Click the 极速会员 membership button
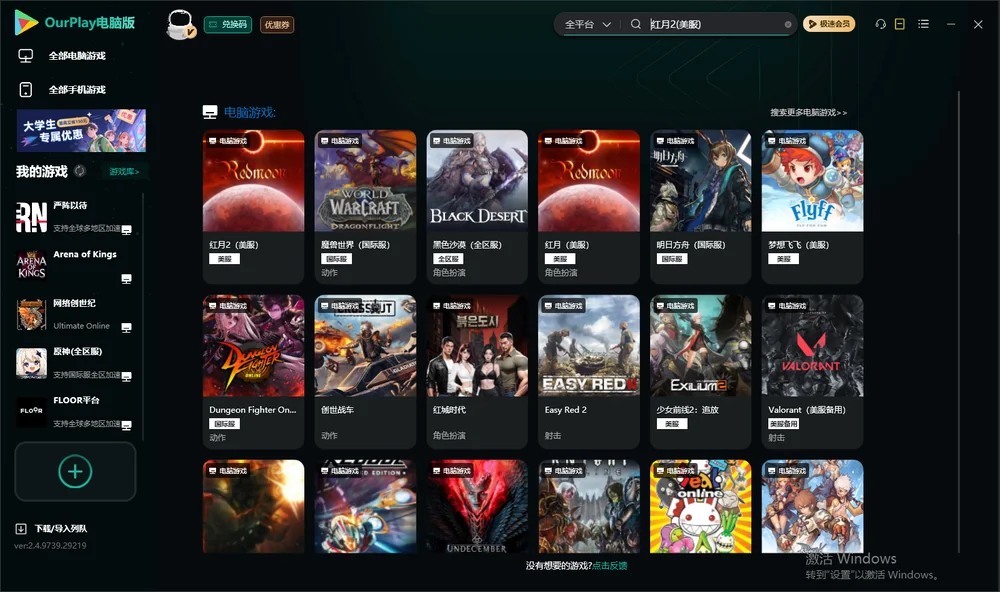The height and width of the screenshot is (592, 1000). [x=829, y=24]
